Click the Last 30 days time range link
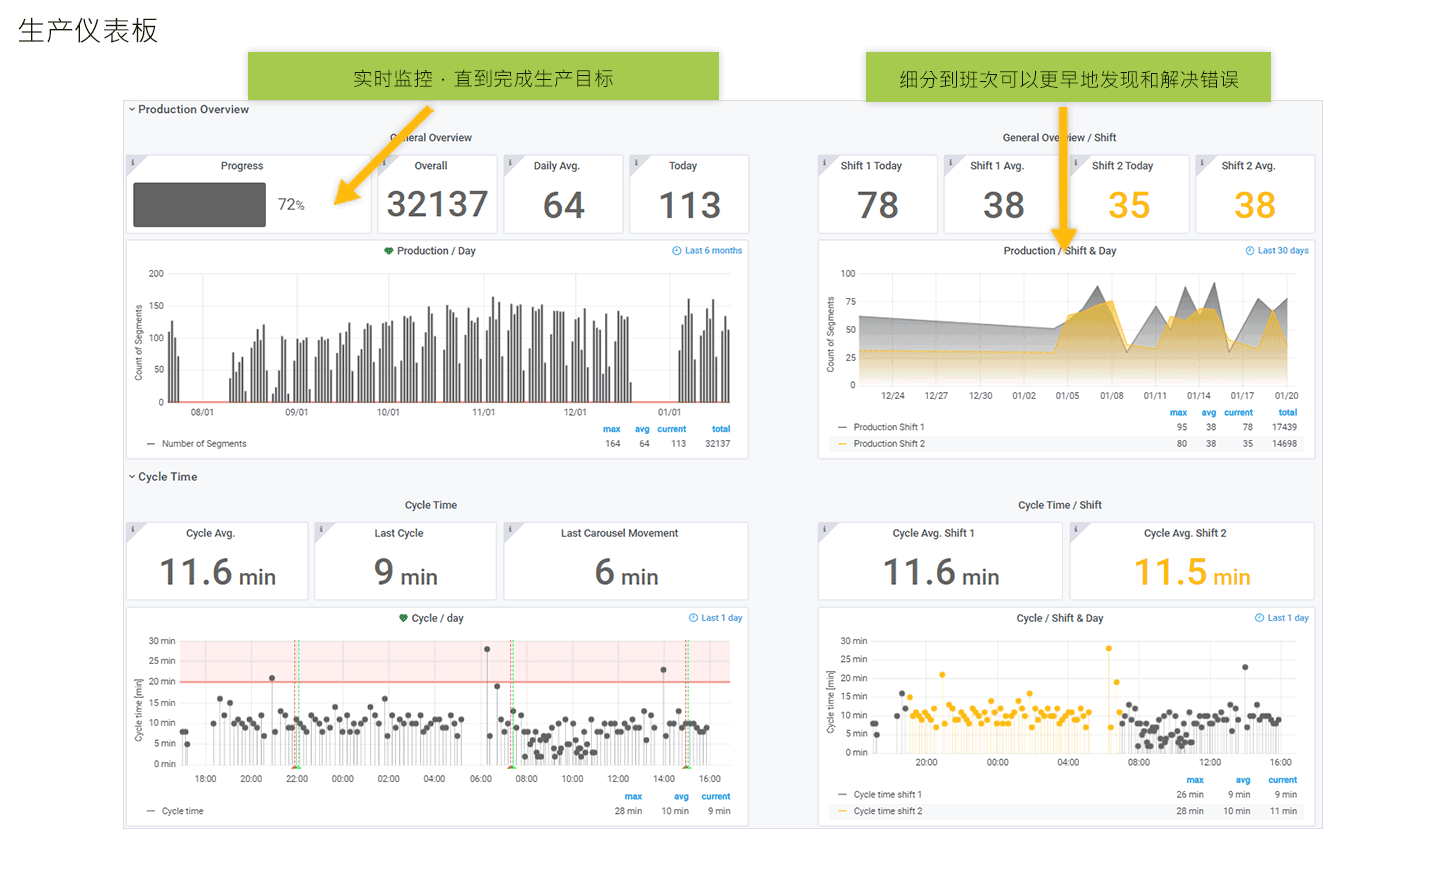This screenshot has width=1443, height=883. point(1283,251)
